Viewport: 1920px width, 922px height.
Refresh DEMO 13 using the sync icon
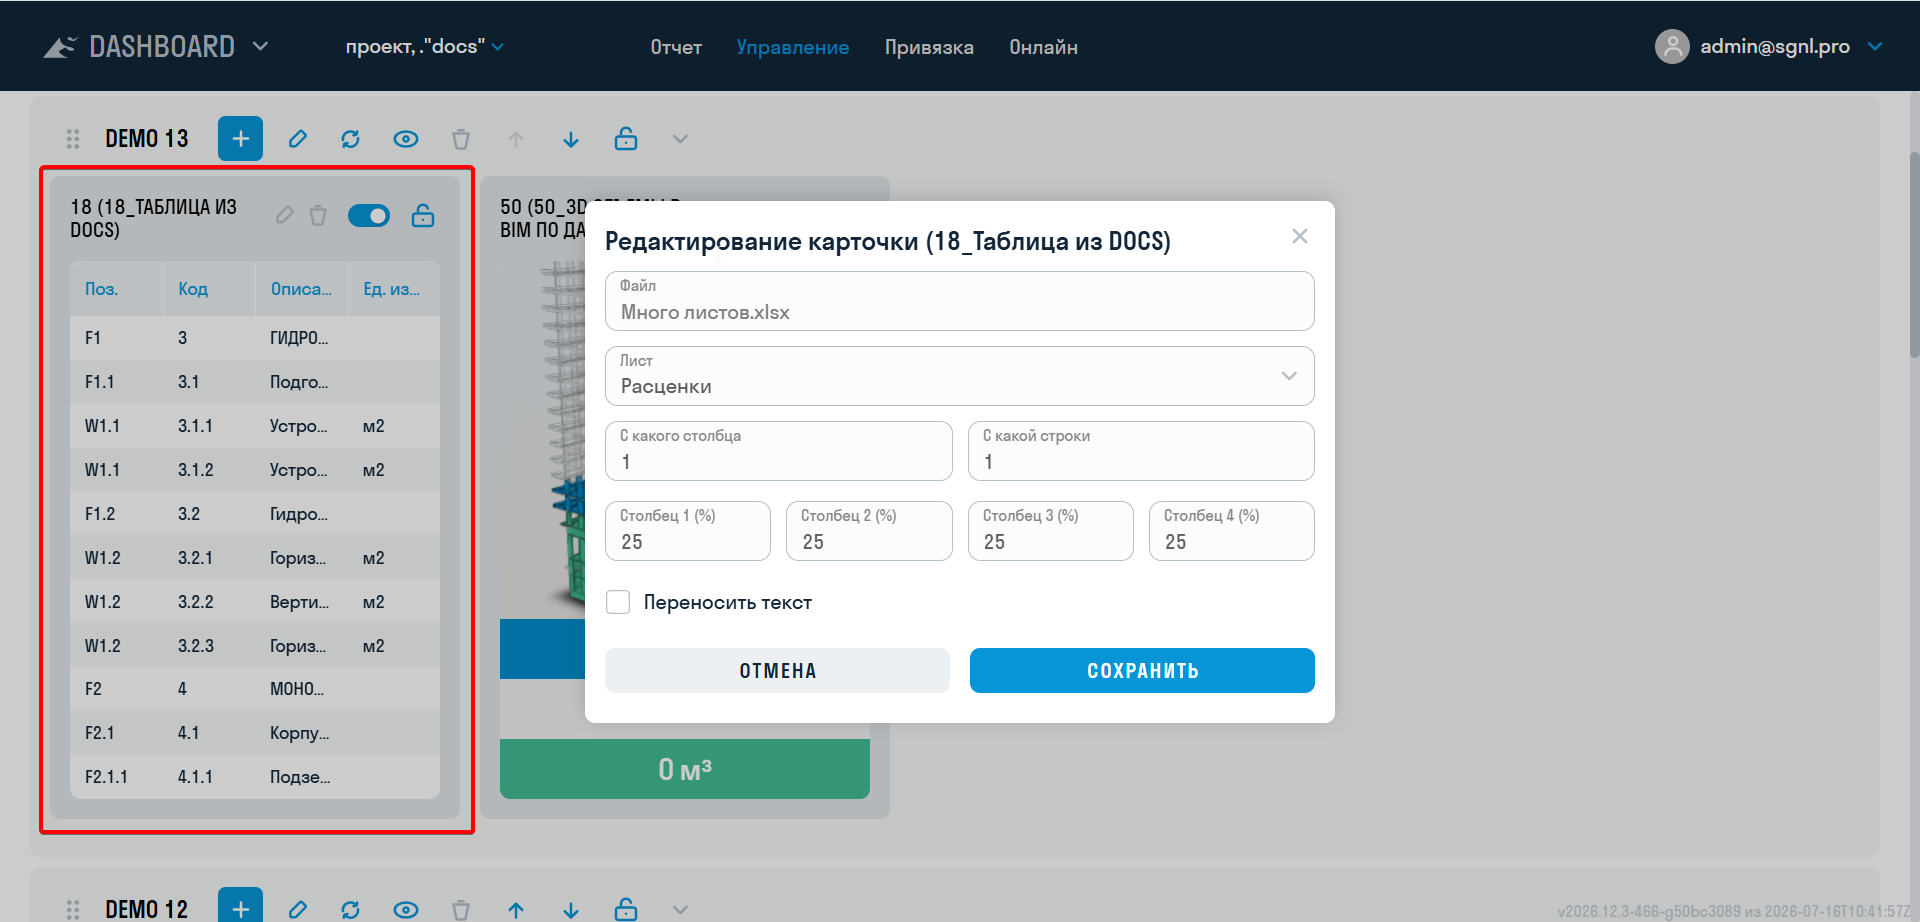click(x=350, y=139)
